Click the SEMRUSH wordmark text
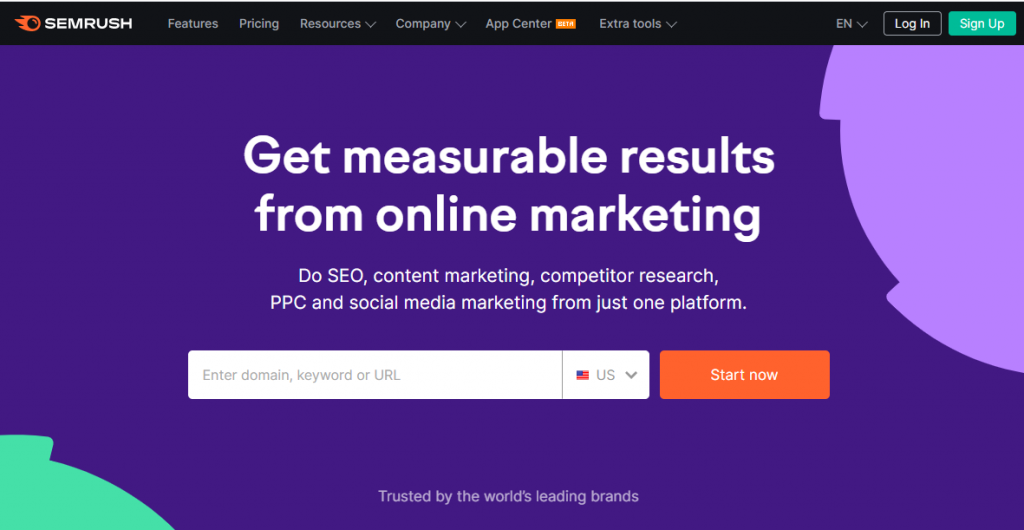The width and height of the screenshot is (1024, 530). (88, 23)
